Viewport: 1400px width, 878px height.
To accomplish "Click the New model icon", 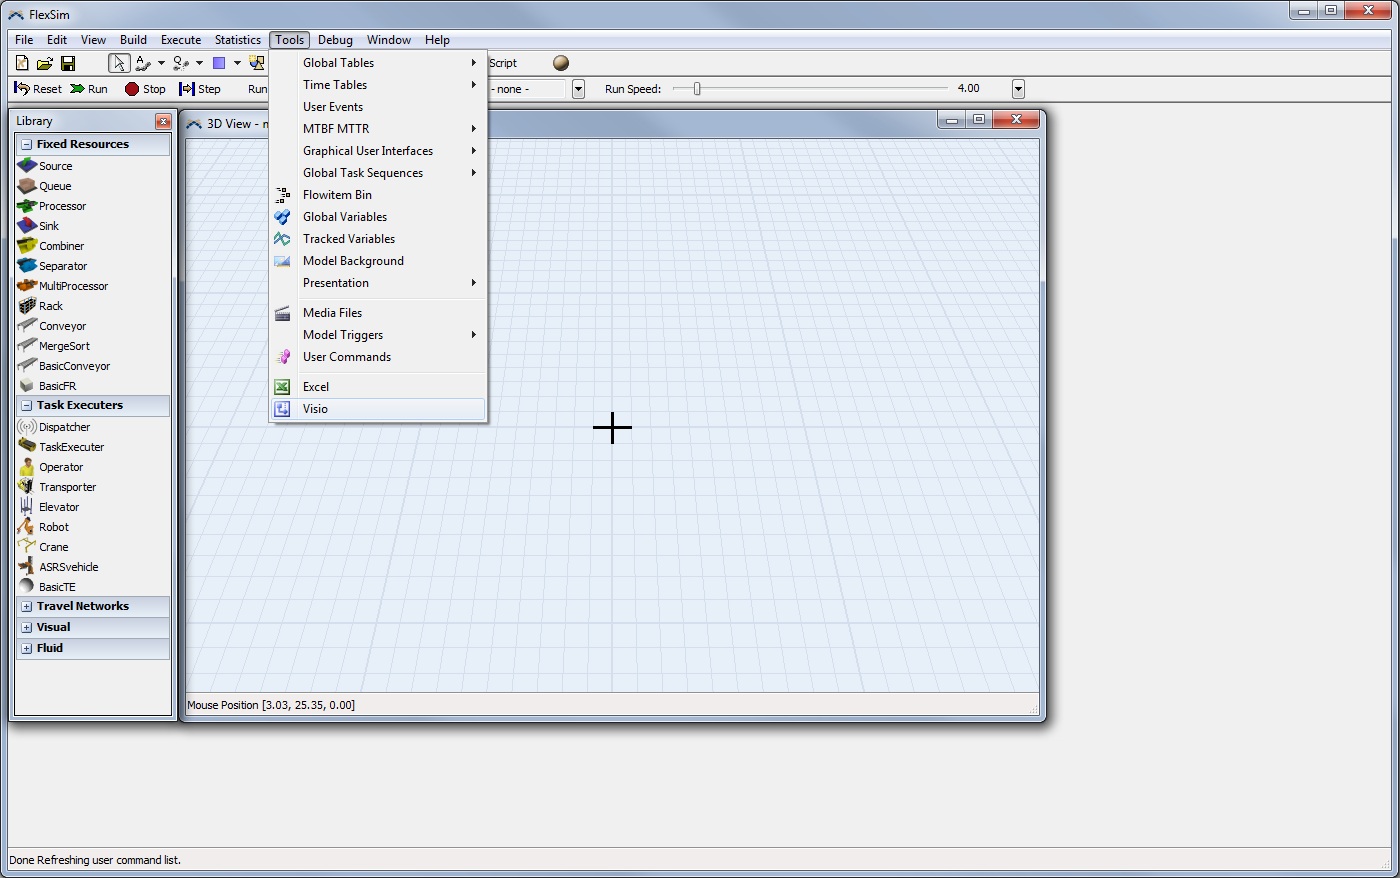I will pos(22,63).
